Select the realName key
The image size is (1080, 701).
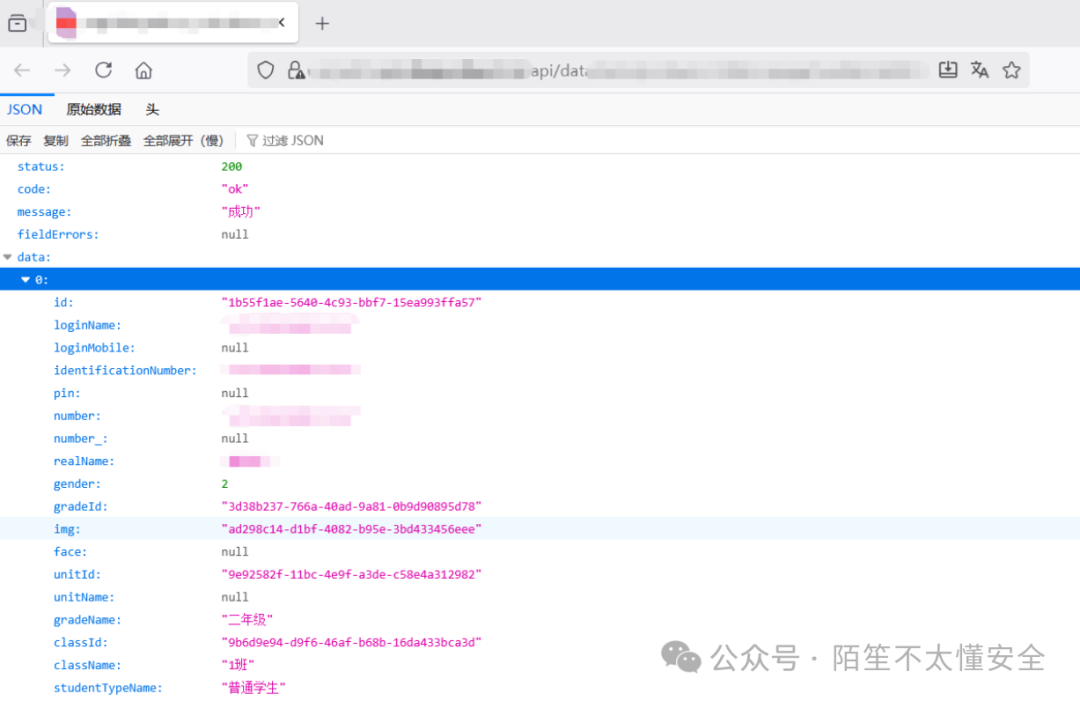[x=84, y=461]
